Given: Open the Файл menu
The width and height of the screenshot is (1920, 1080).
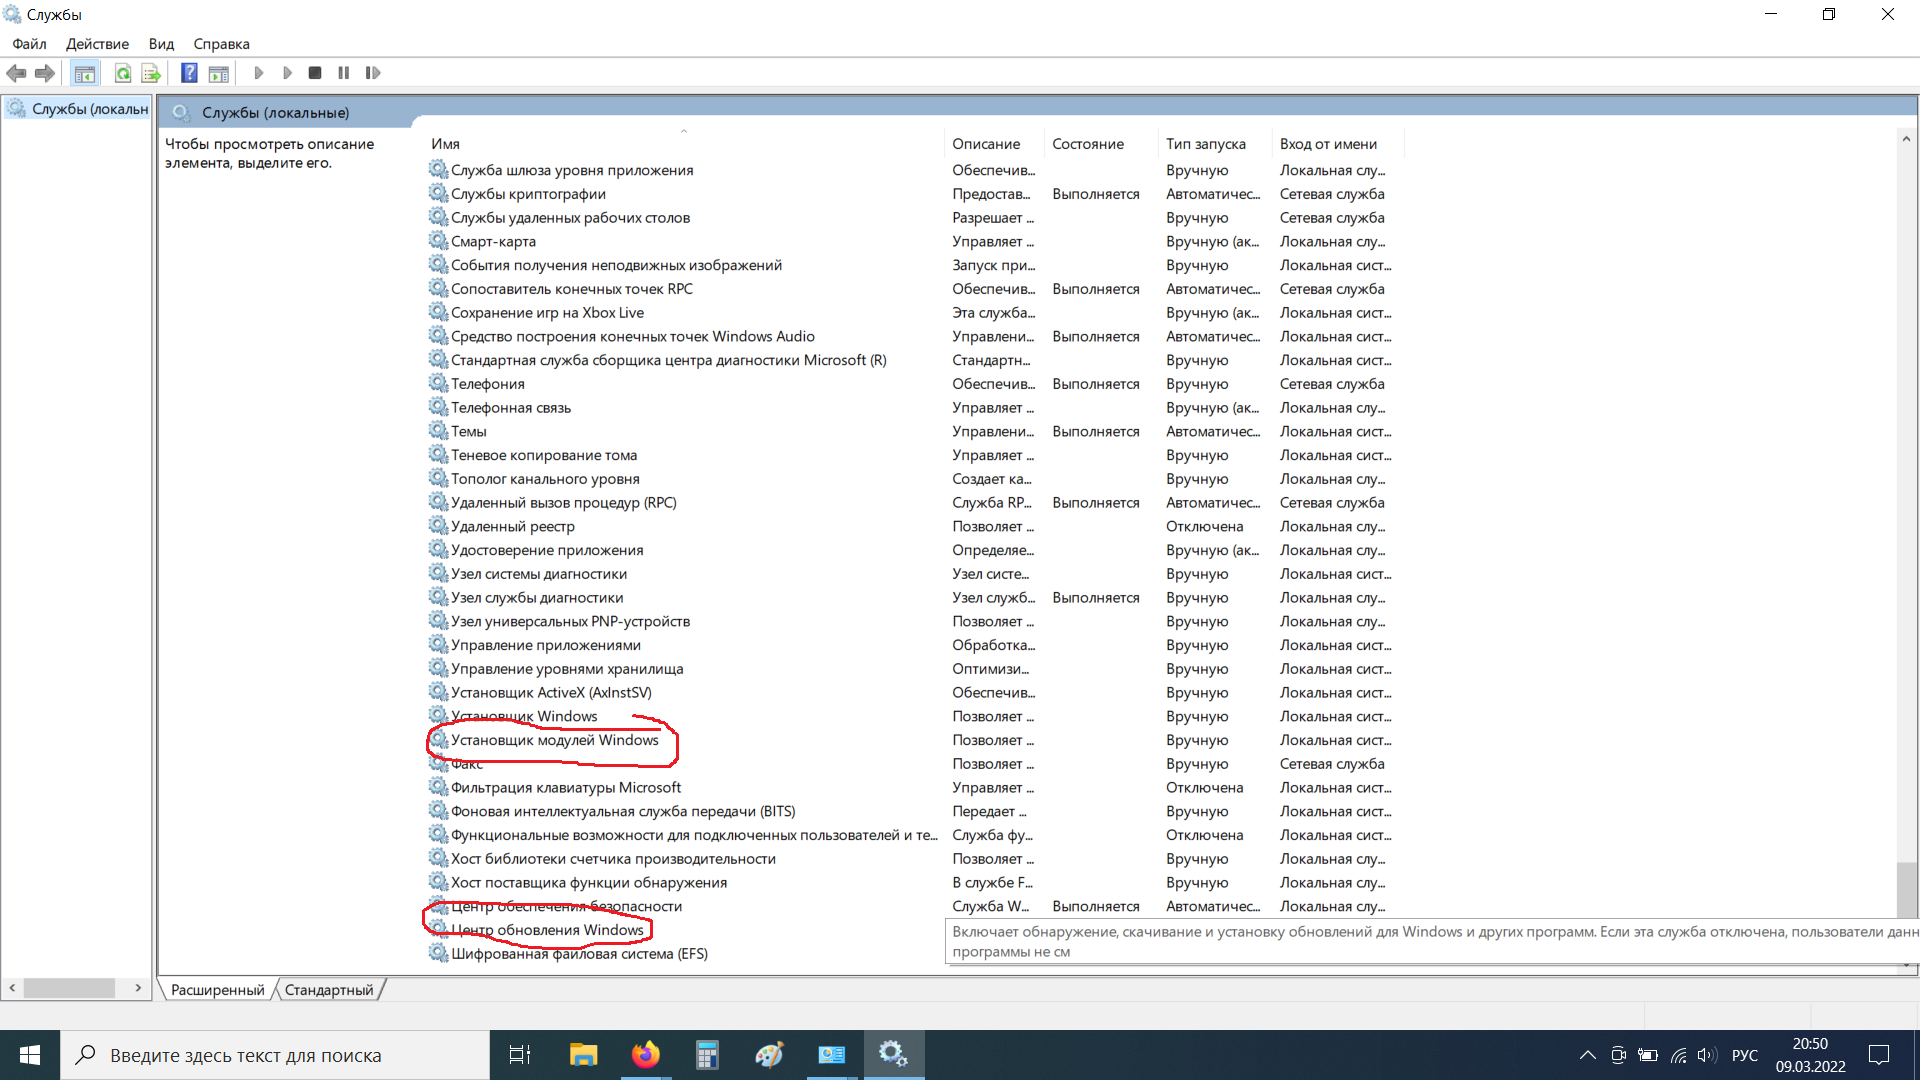Looking at the screenshot, I should (x=29, y=44).
